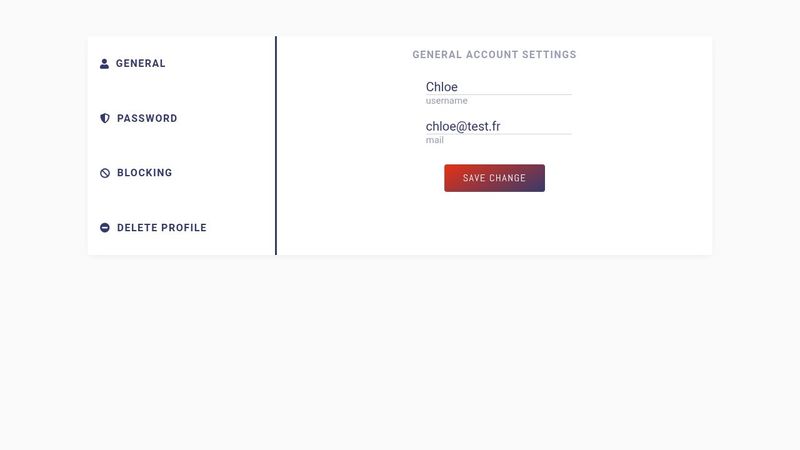This screenshot has height=450, width=800.
Task: Click the General Account Settings heading
Action: [x=494, y=55]
